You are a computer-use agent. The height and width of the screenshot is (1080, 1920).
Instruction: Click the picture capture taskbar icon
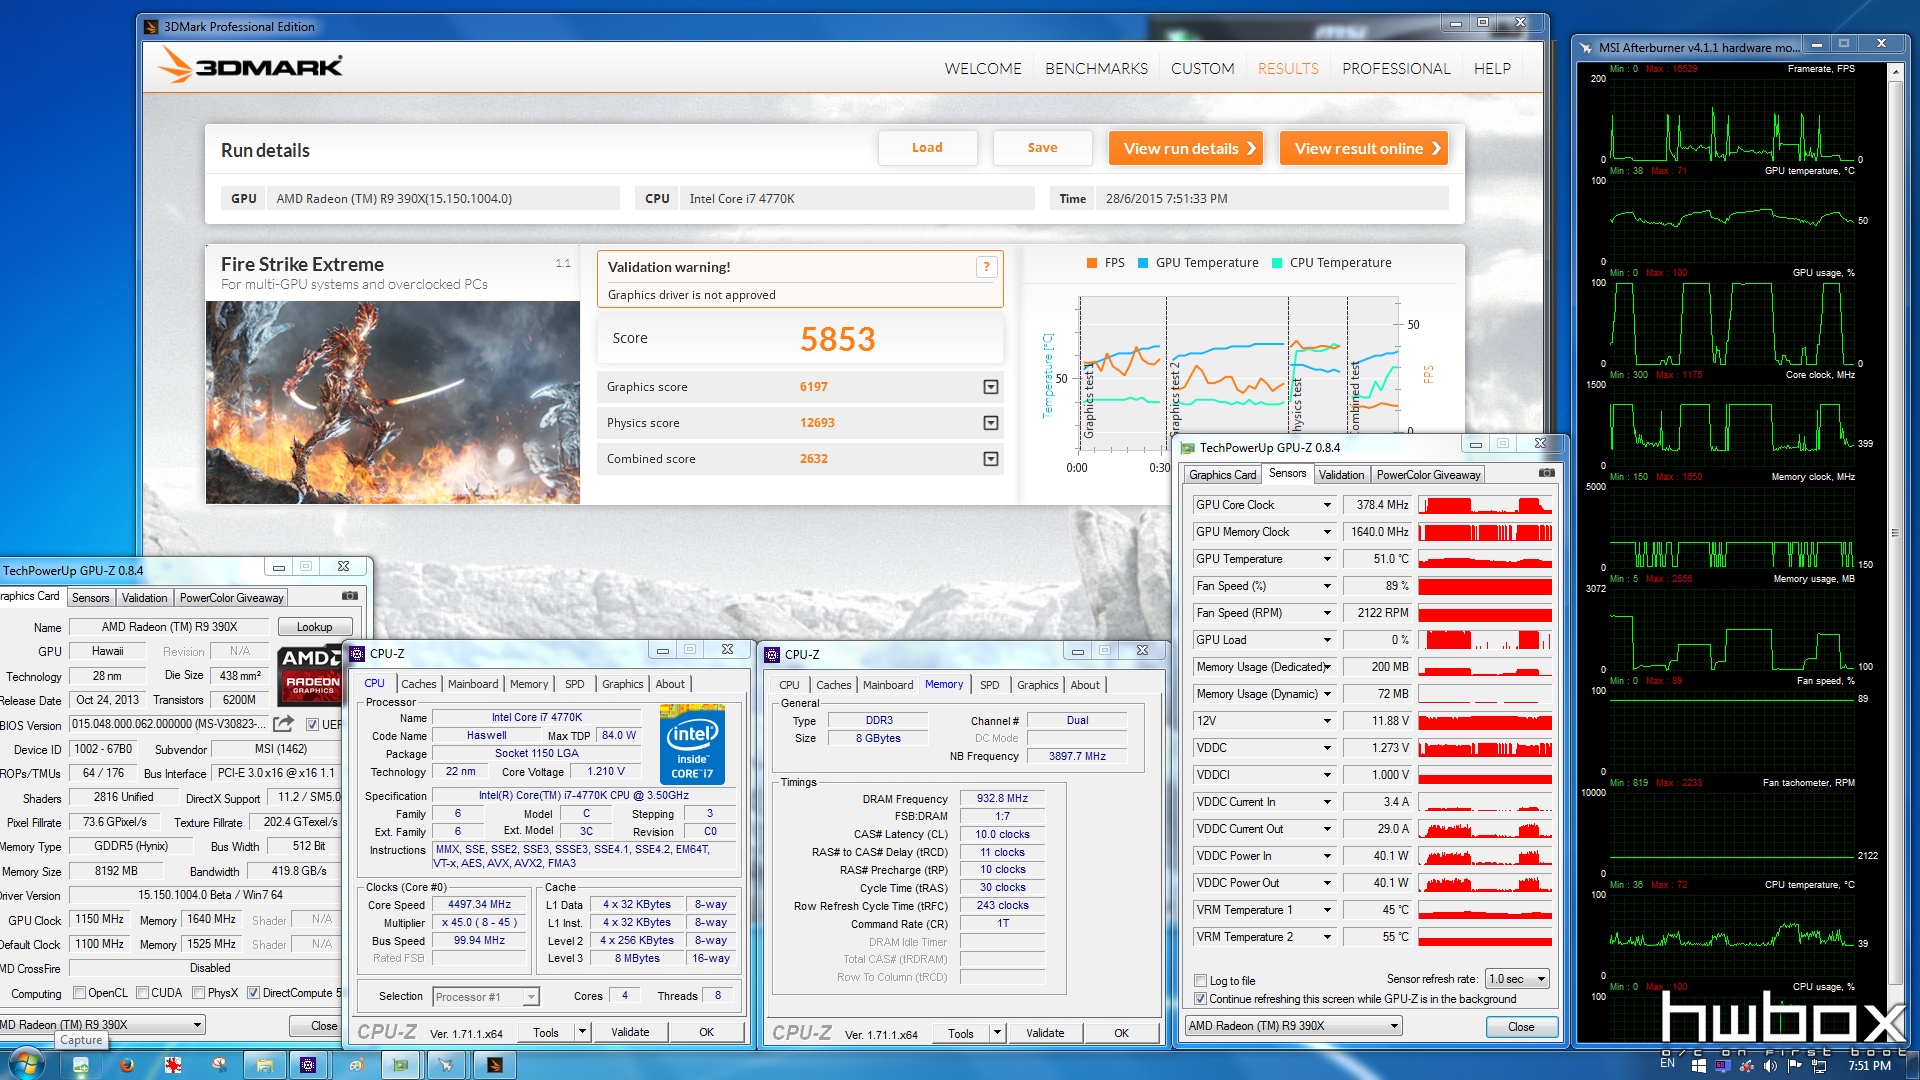click(x=81, y=1065)
